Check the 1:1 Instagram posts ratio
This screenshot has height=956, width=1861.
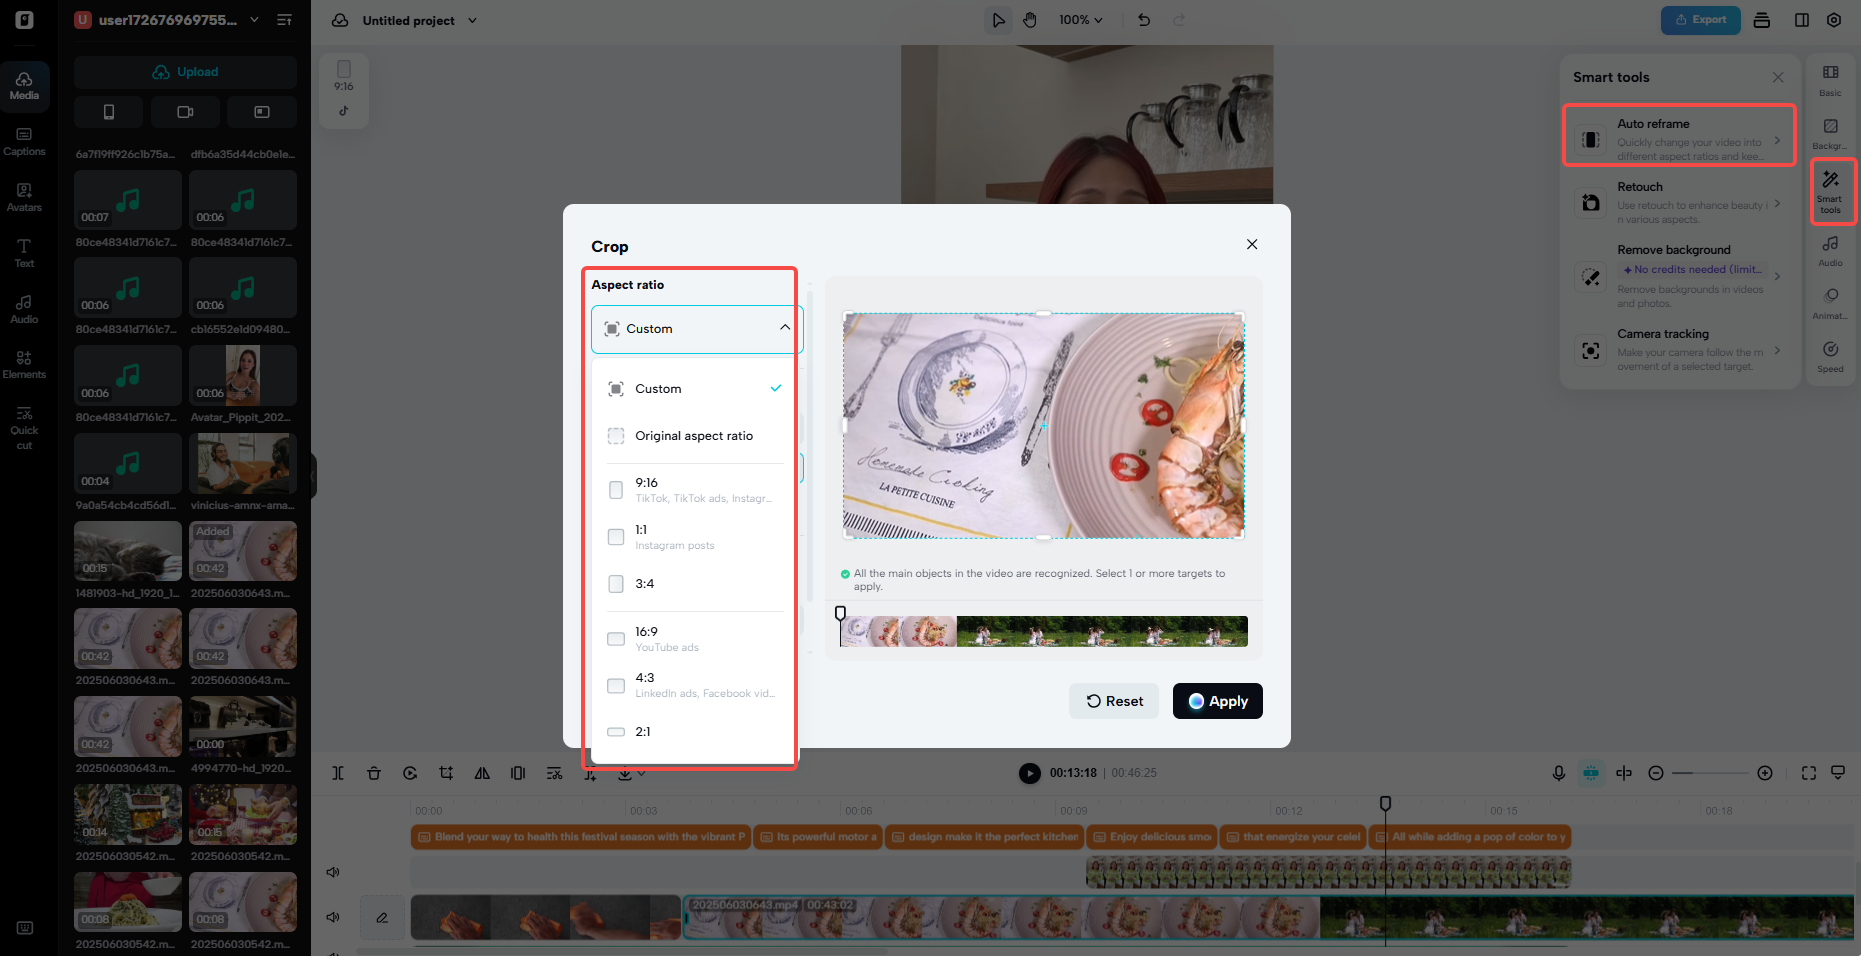pyautogui.click(x=616, y=537)
